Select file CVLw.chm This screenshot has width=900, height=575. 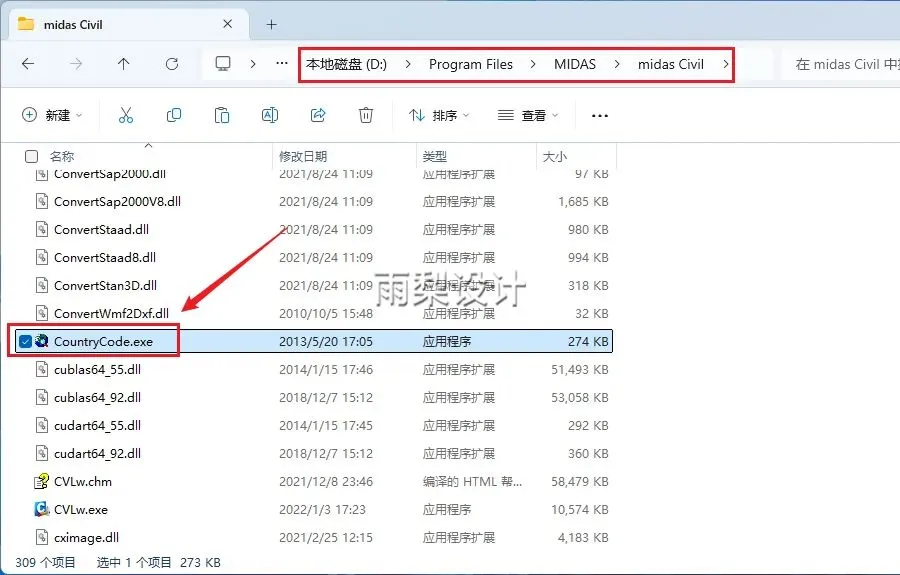[x=83, y=481]
